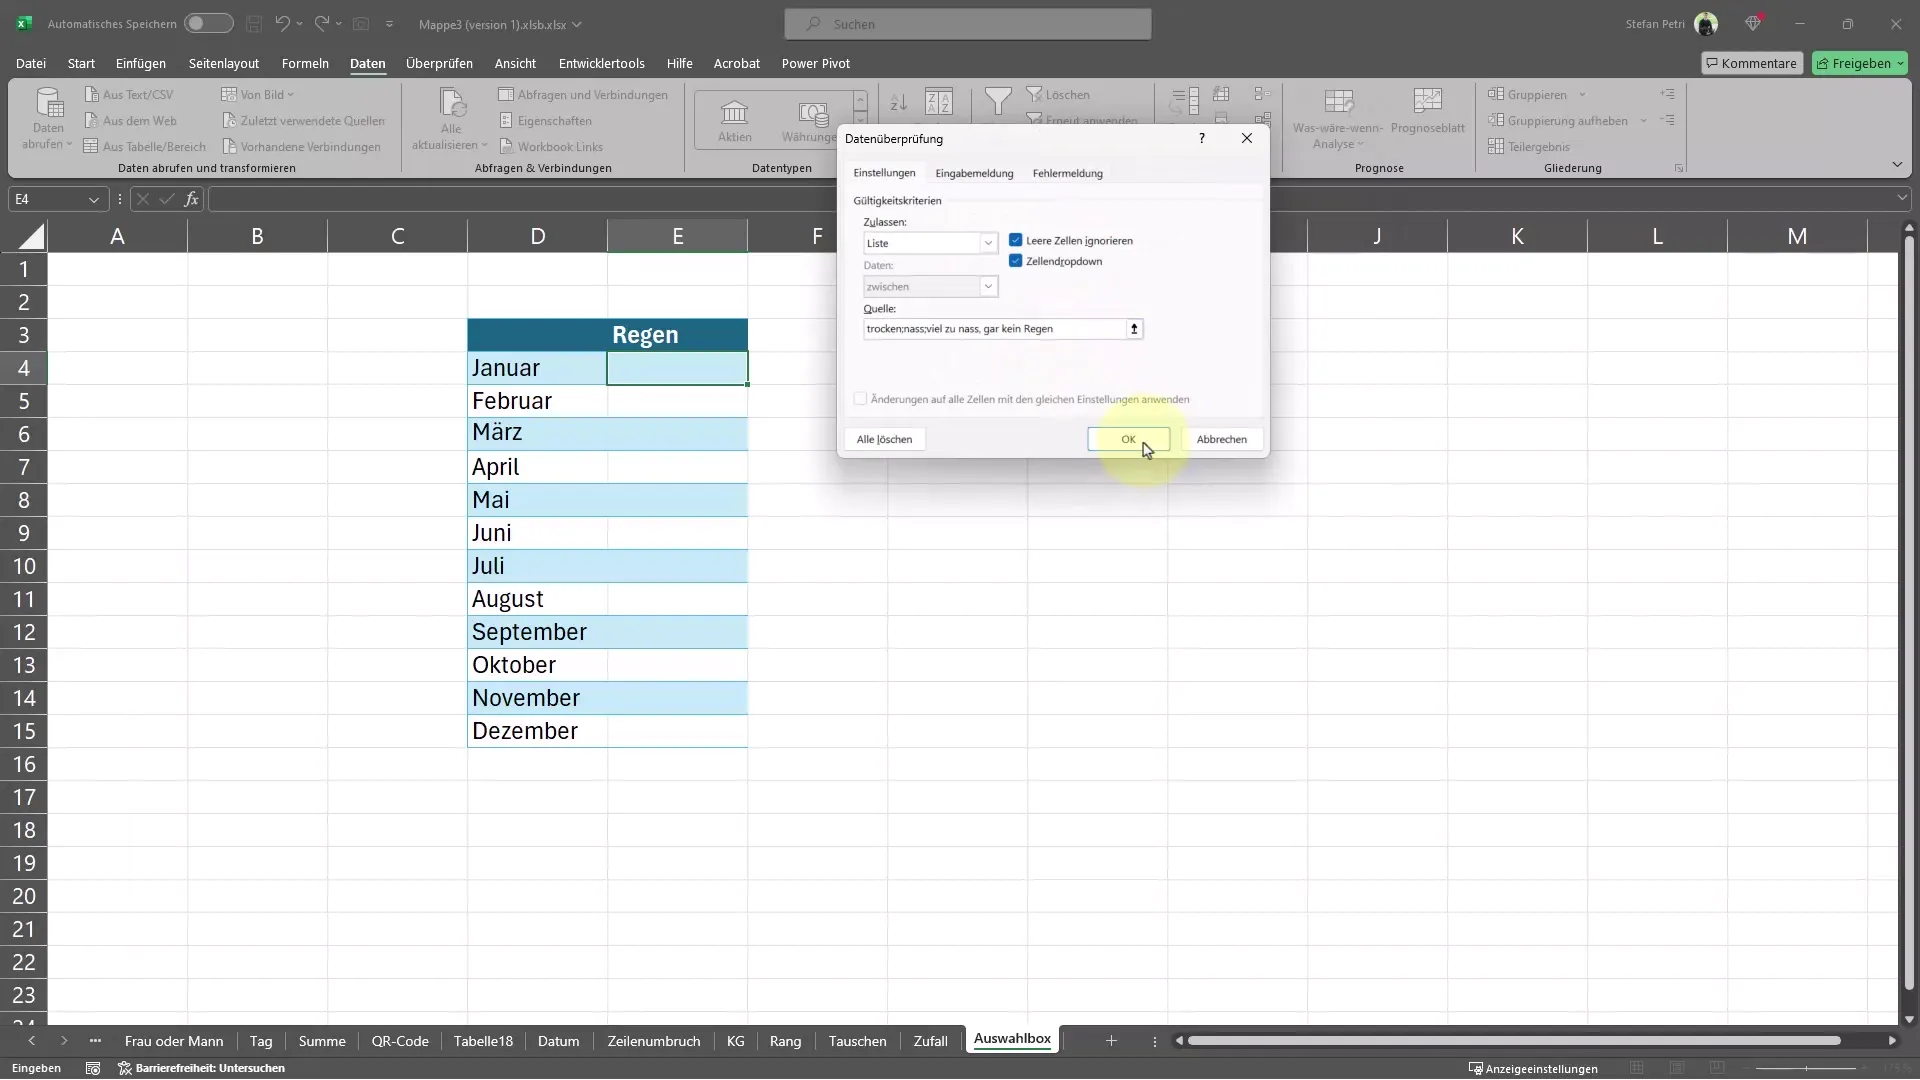
Task: Switch to Zufall sheet tab
Action: tap(930, 1041)
